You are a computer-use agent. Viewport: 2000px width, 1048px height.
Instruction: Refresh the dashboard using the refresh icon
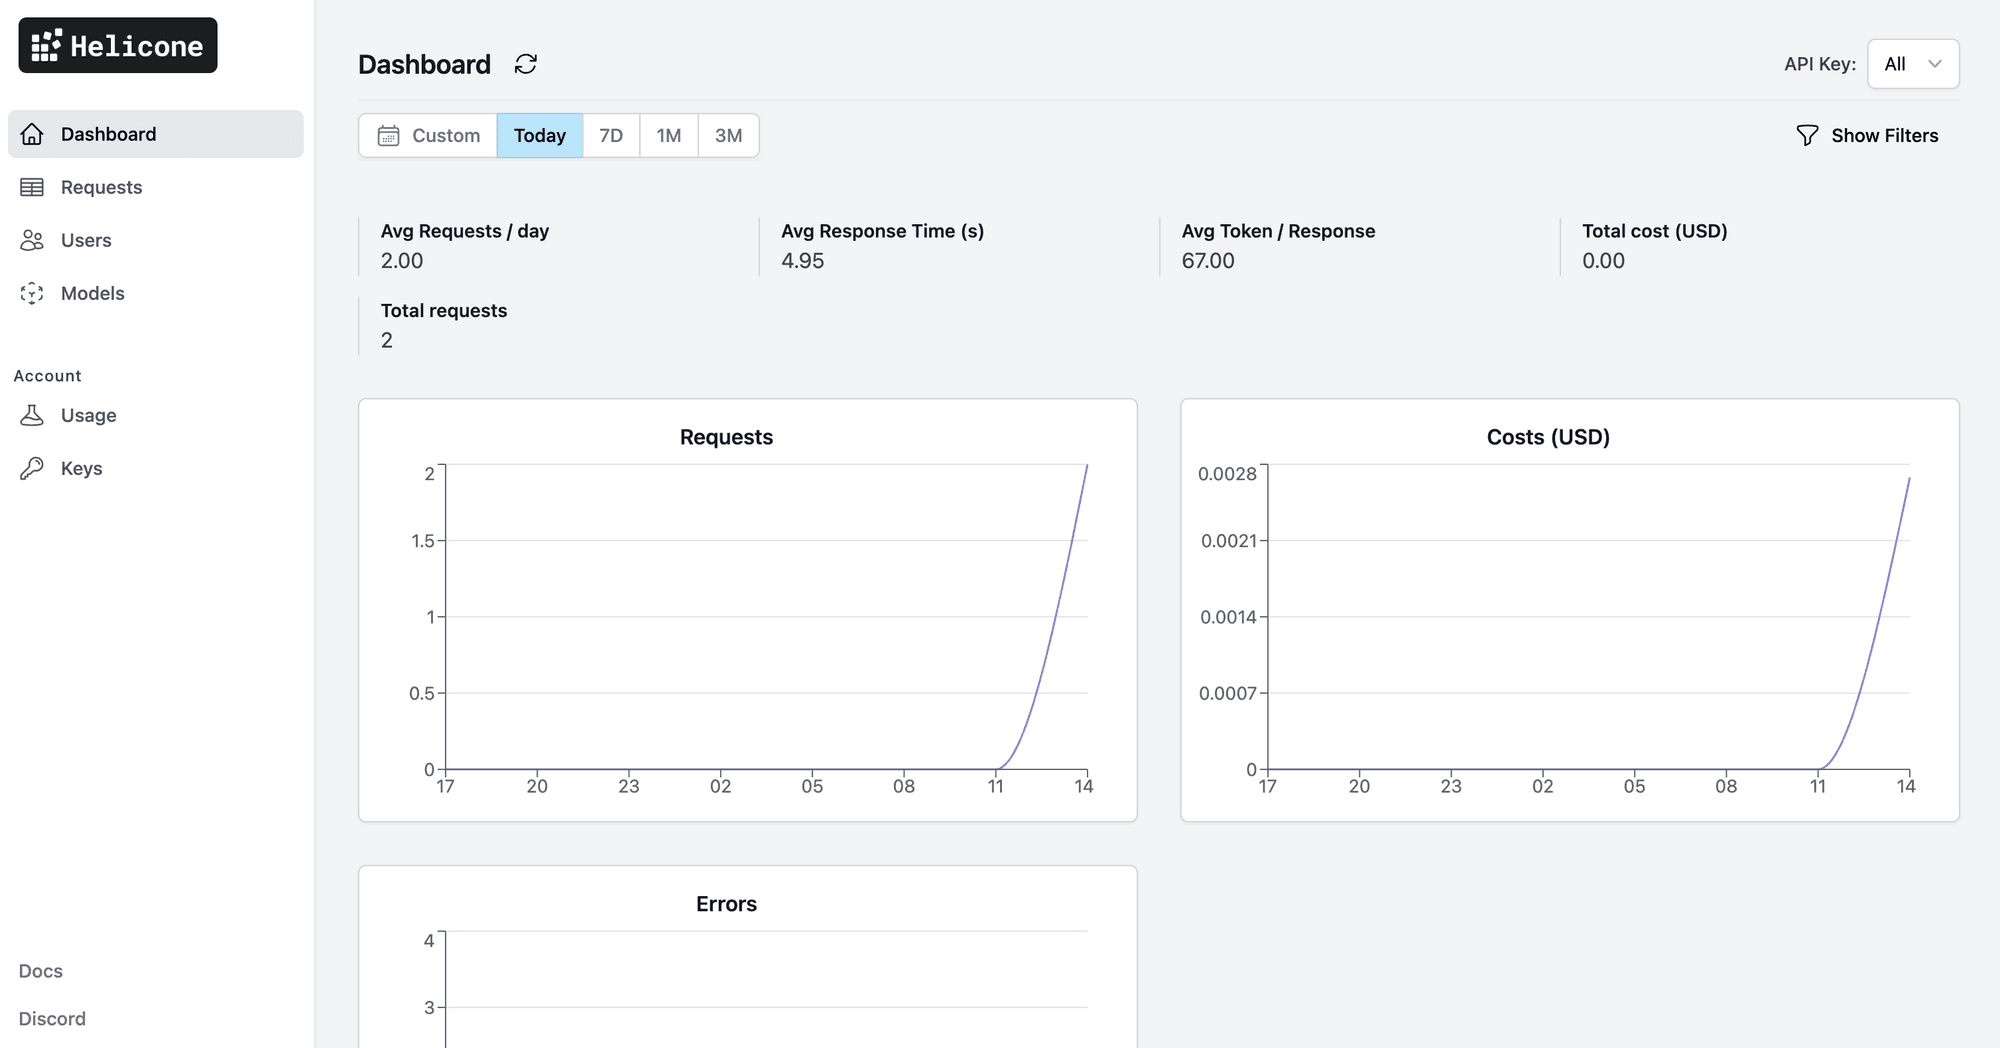tap(525, 64)
